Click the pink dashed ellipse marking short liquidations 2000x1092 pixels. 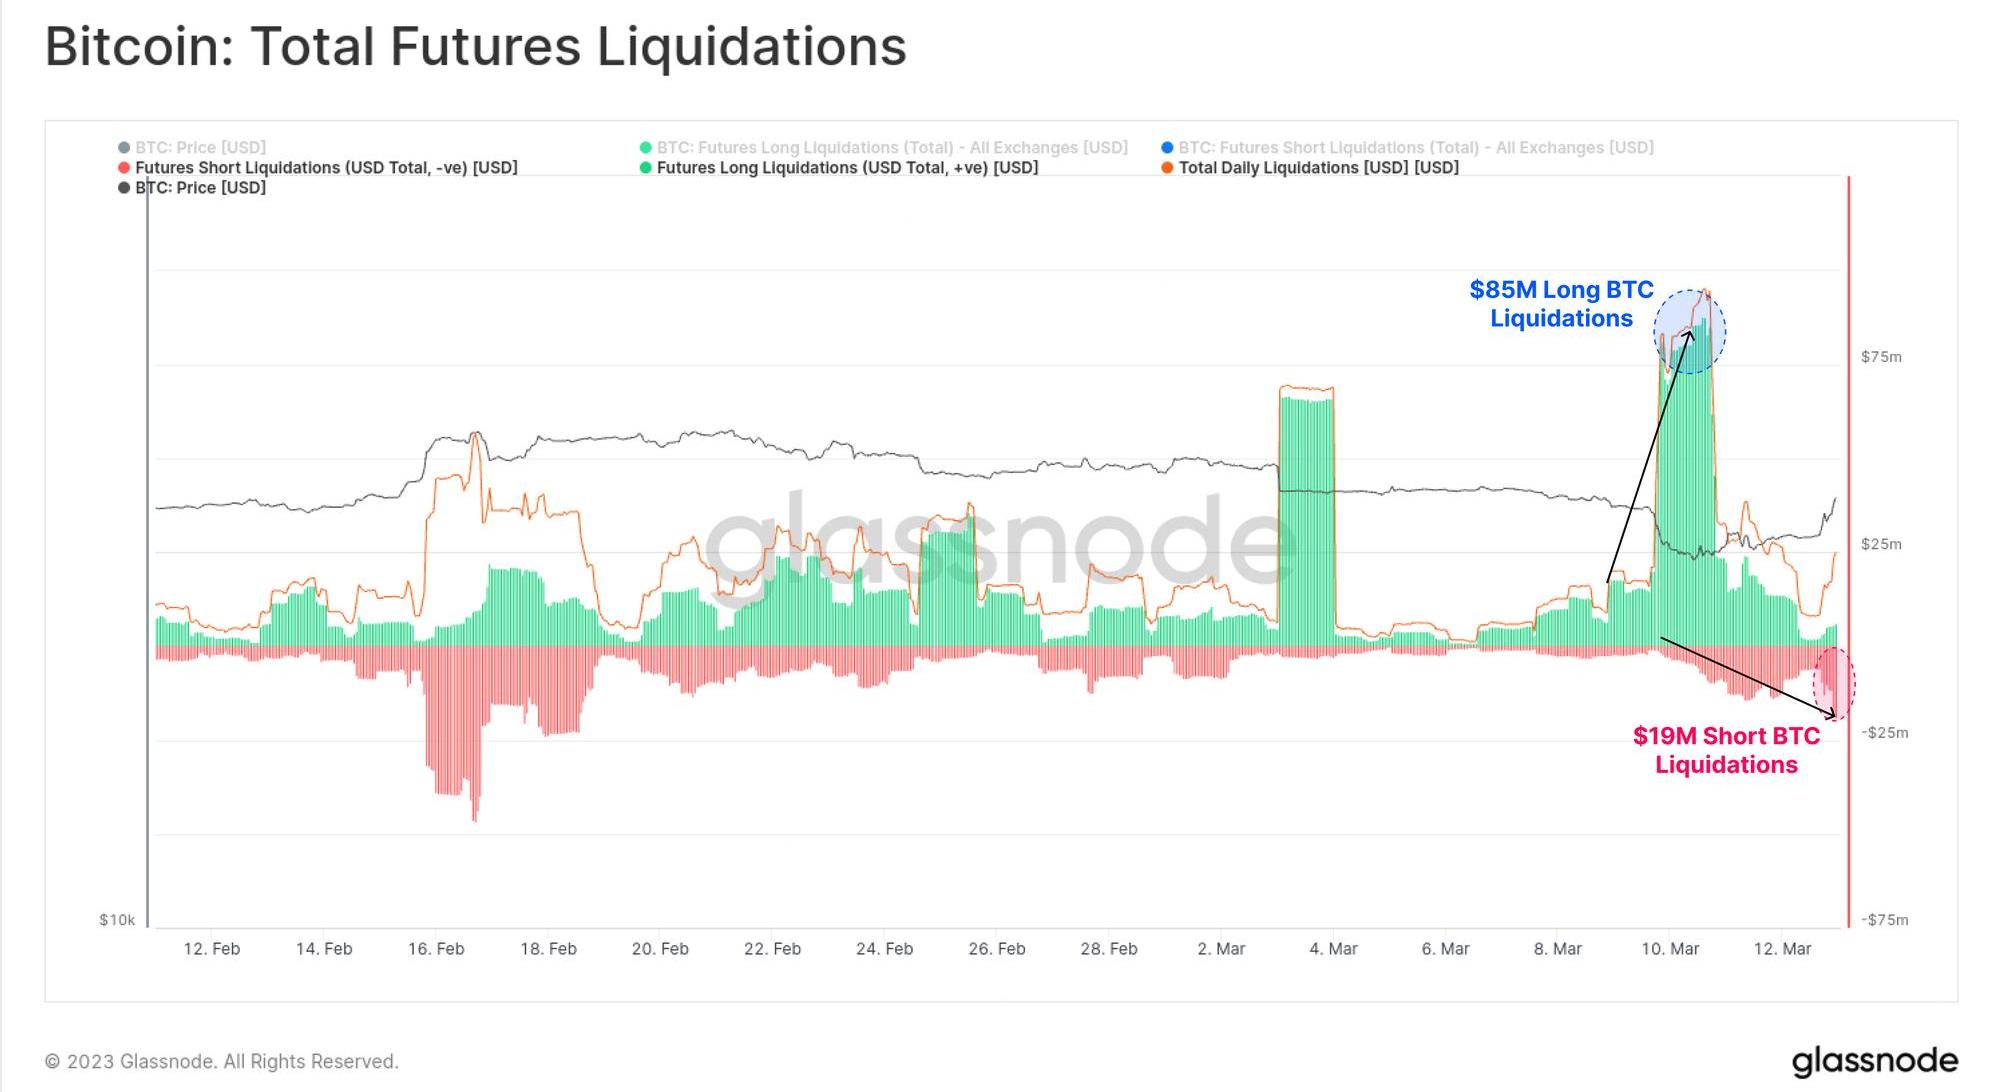pos(1834,683)
